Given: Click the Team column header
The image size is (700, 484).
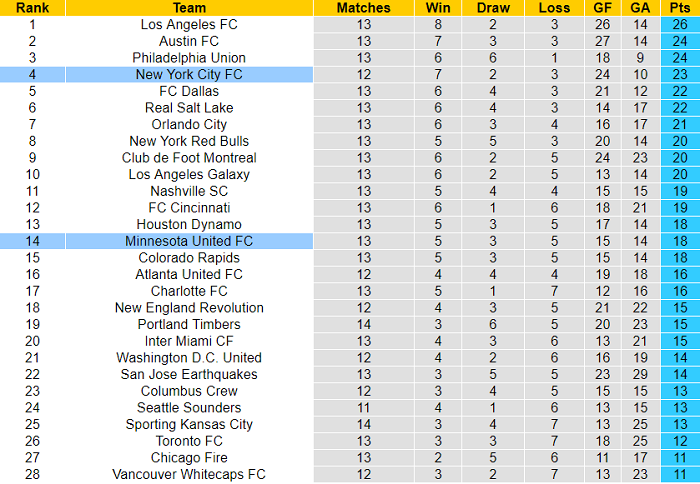Looking at the screenshot, I should coord(189,8).
